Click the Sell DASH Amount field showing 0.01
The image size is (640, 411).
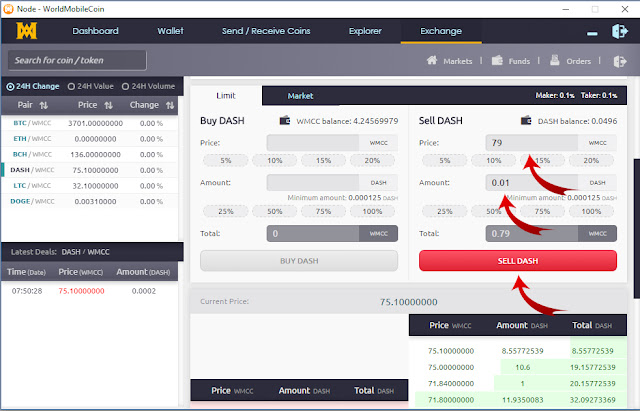point(531,182)
